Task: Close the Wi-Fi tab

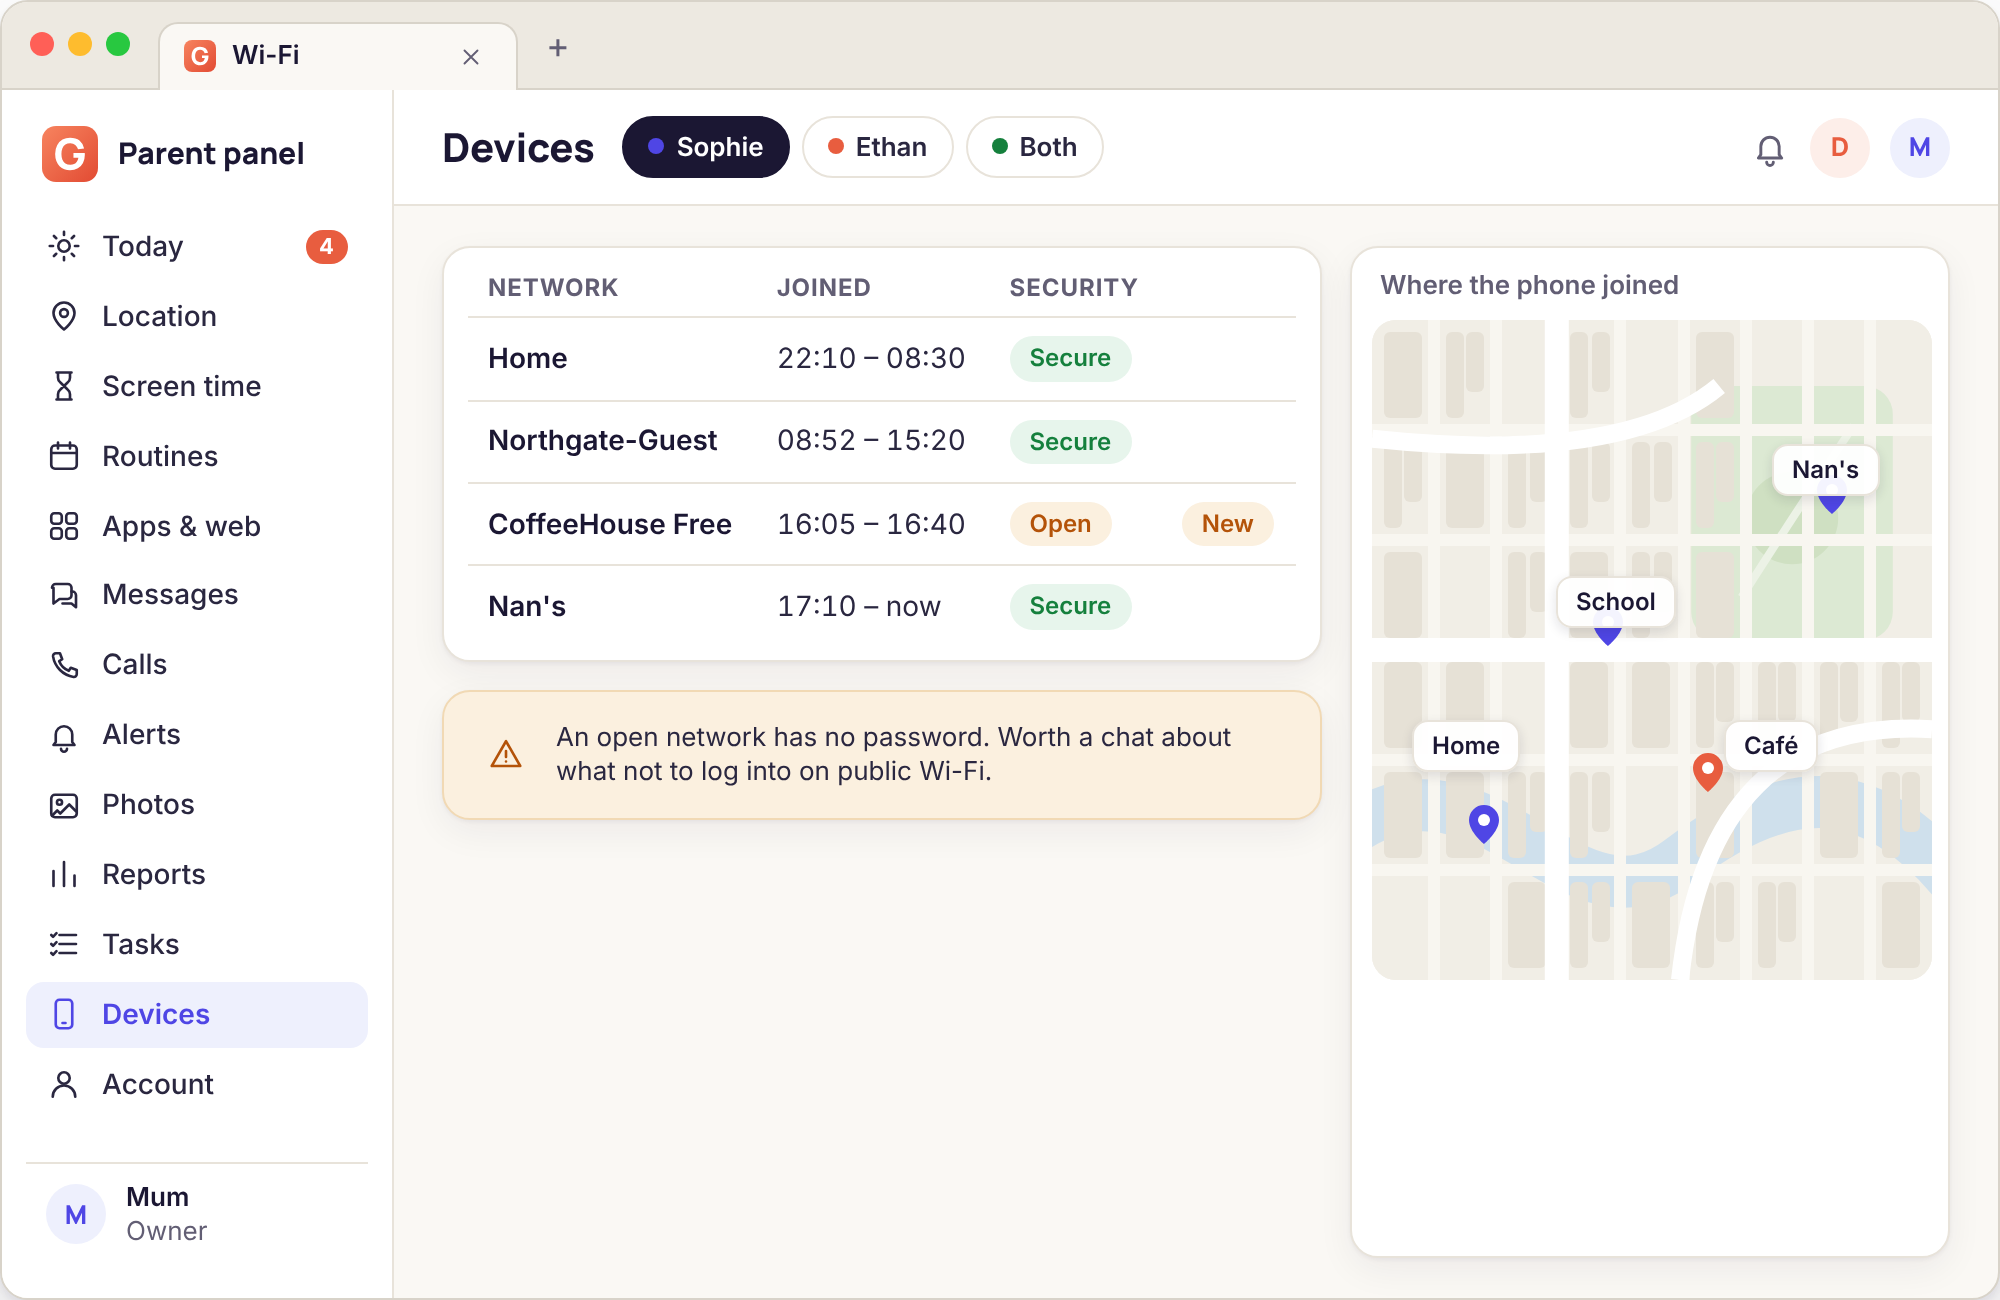Action: click(x=471, y=57)
